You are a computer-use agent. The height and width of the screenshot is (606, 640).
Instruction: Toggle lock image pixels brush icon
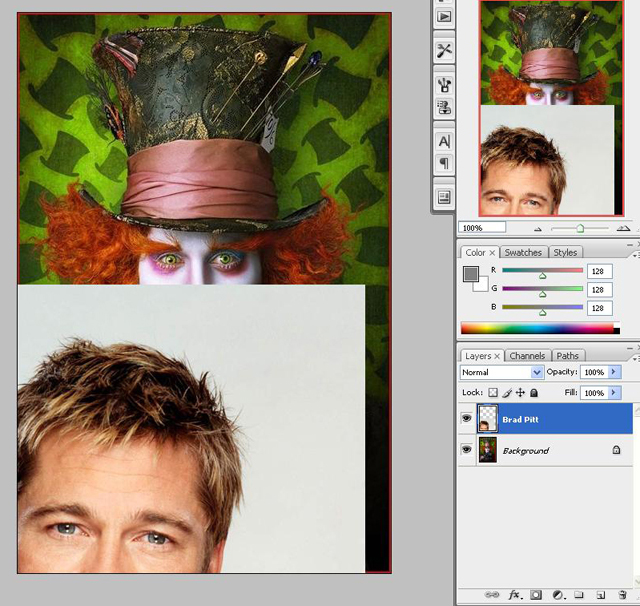[507, 393]
